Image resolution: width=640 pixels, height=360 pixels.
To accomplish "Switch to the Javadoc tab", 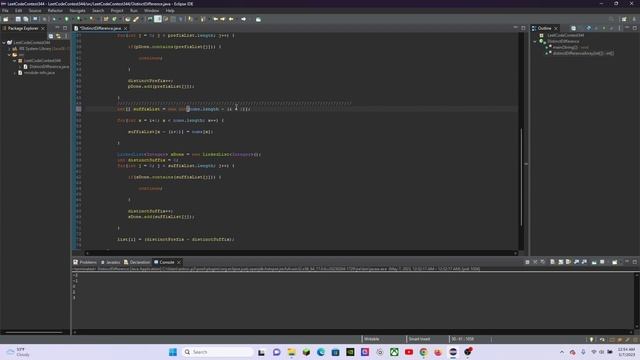I will pos(111,262).
